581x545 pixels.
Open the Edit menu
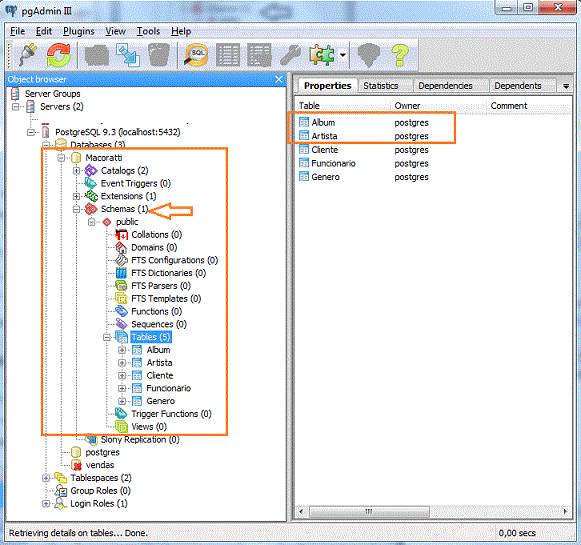(44, 31)
